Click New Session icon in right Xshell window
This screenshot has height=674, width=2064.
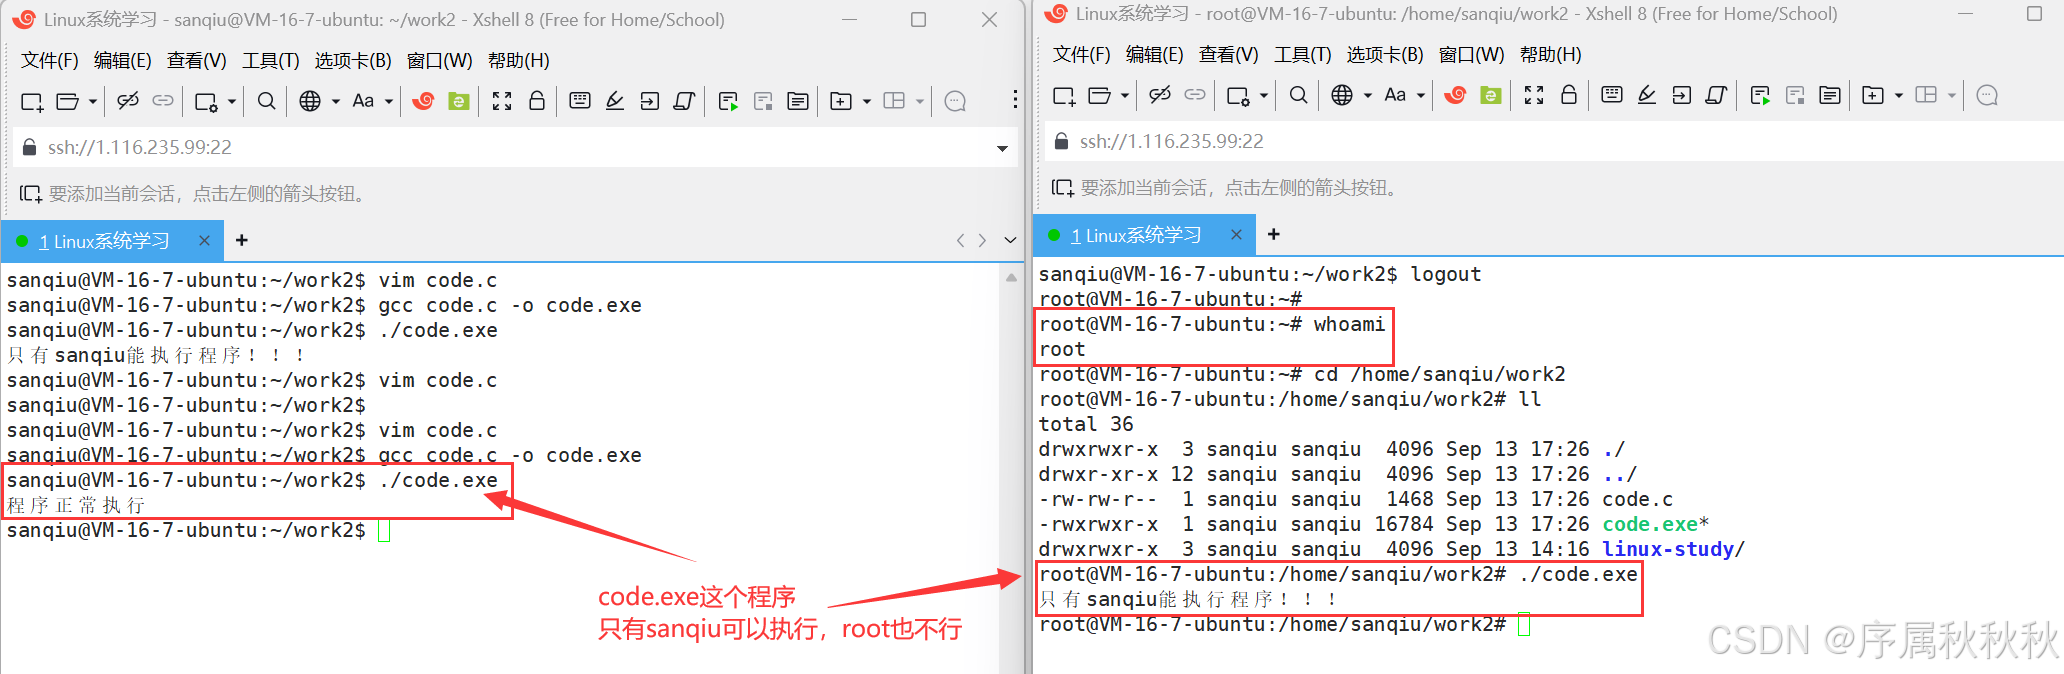(x=1064, y=96)
